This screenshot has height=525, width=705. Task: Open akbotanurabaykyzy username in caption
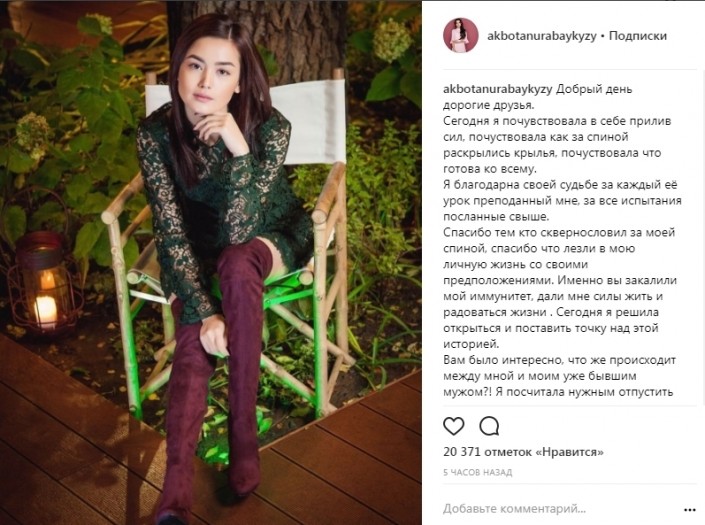point(497,89)
